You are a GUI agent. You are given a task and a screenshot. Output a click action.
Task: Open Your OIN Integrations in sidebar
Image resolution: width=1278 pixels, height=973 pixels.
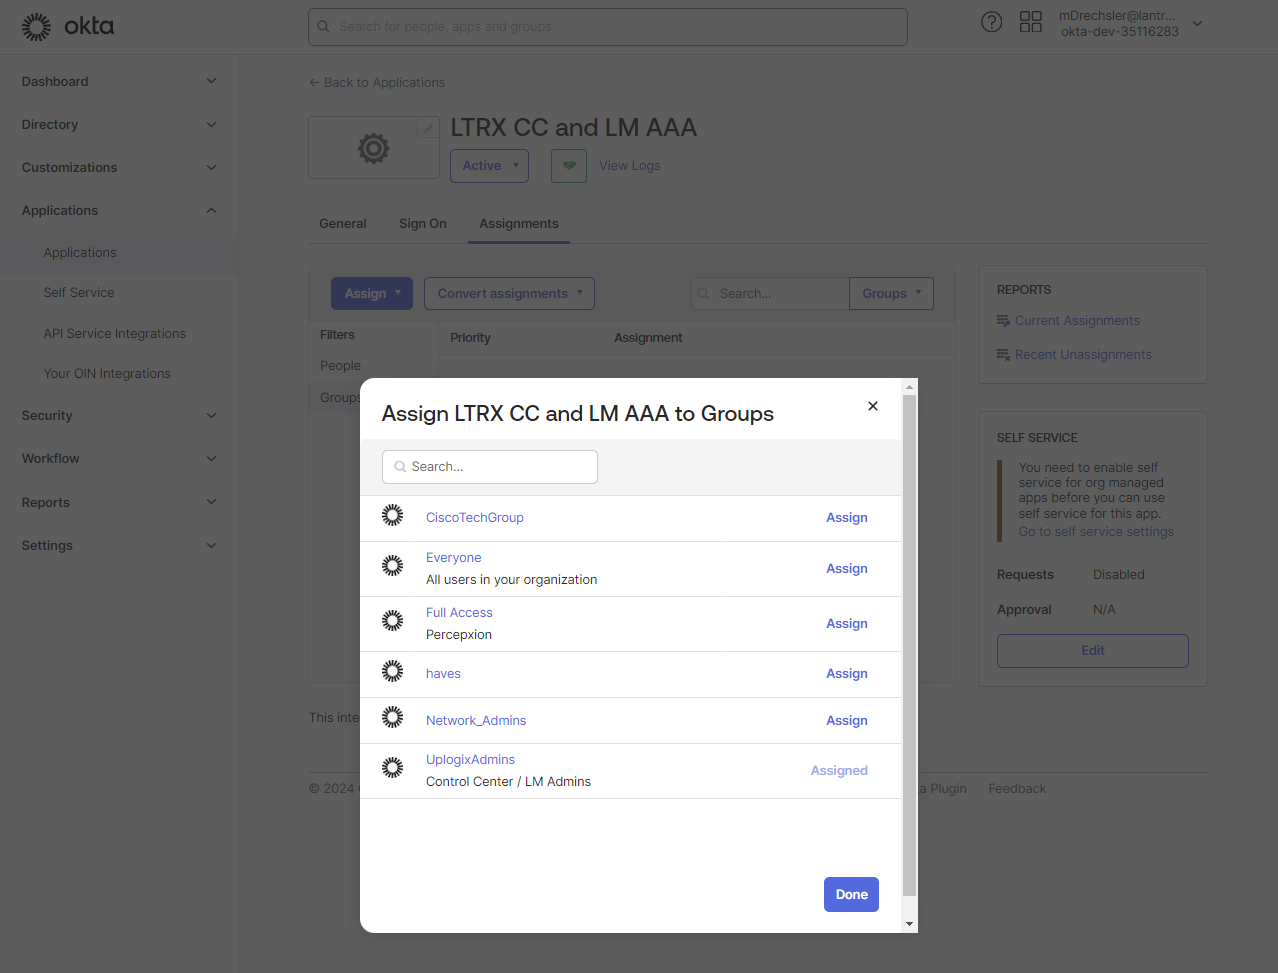tap(107, 374)
